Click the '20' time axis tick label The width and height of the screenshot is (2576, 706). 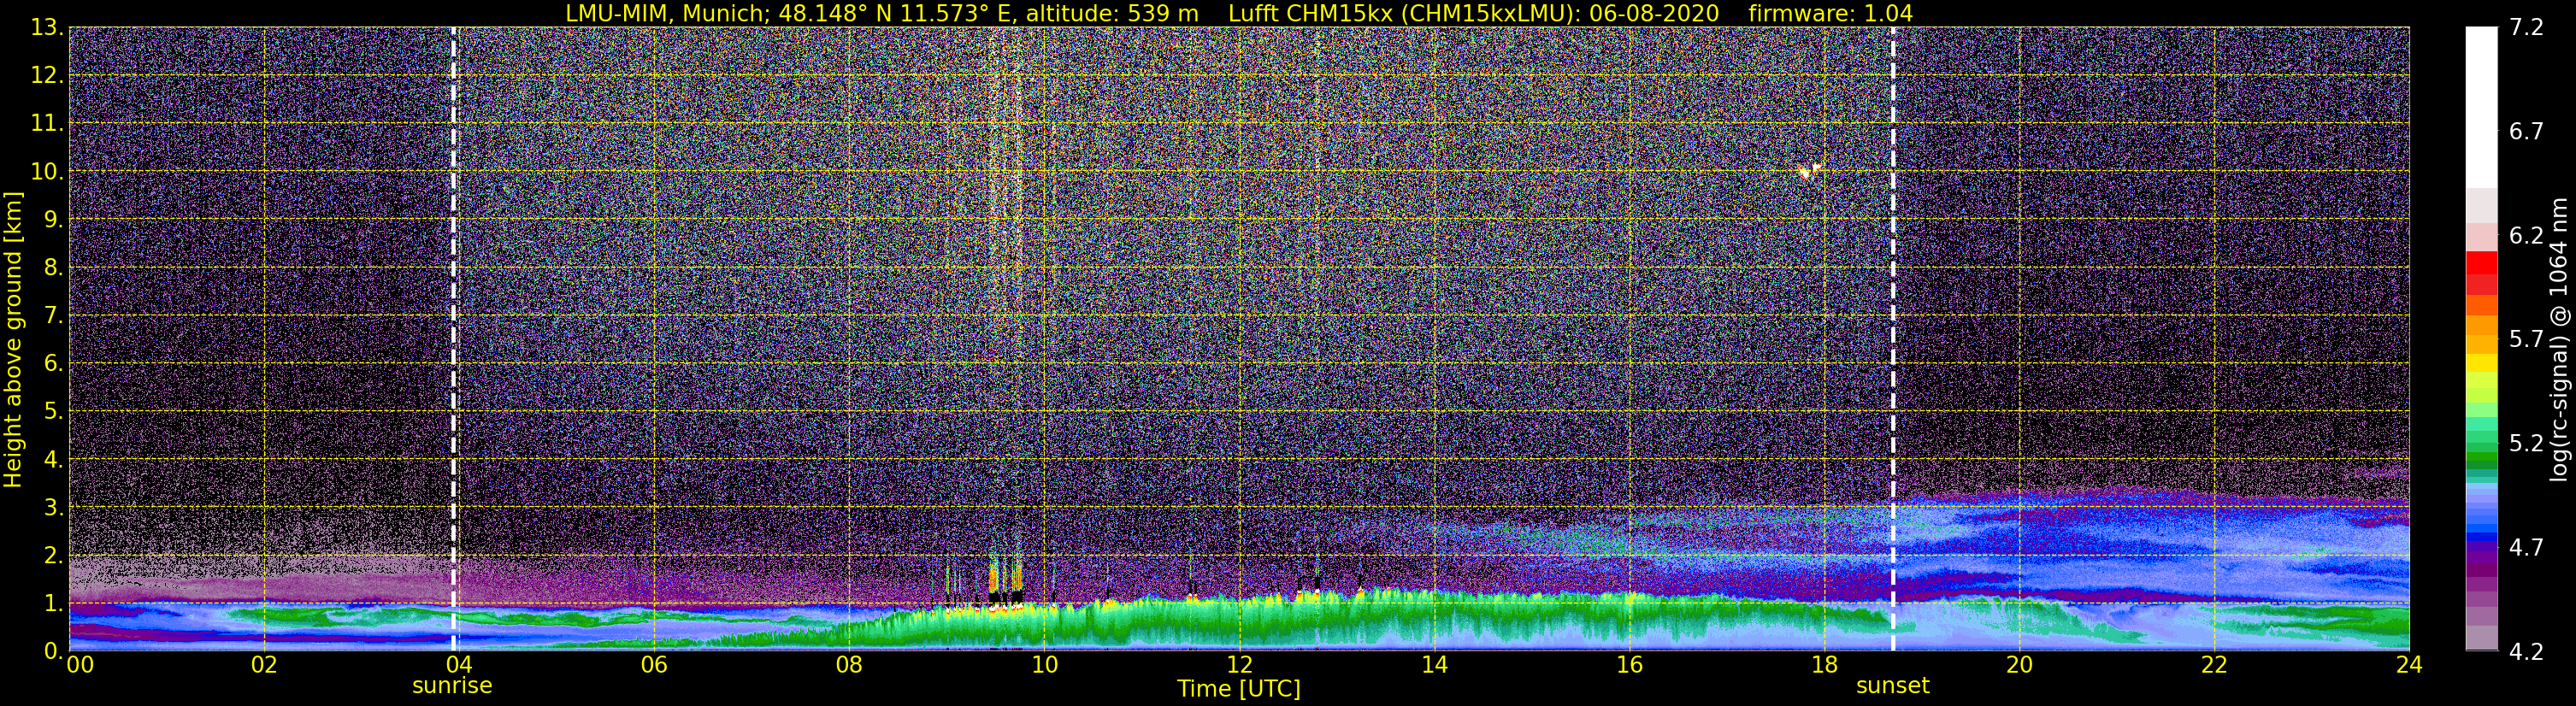[2019, 664]
